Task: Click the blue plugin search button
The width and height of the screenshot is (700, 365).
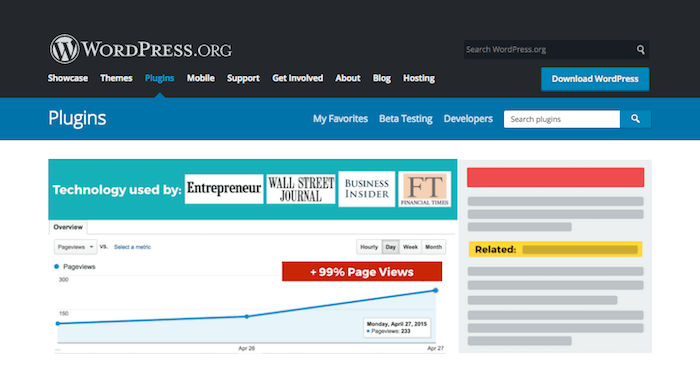Action: 635,119
